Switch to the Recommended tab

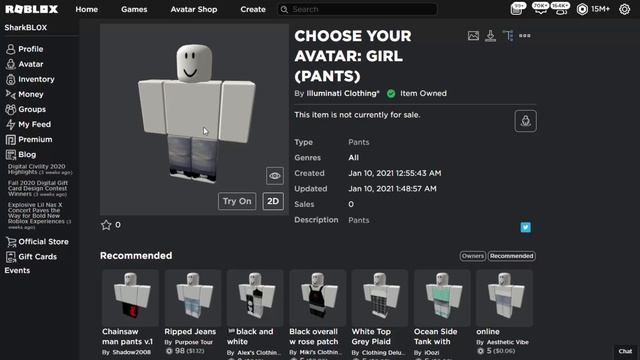tap(511, 256)
